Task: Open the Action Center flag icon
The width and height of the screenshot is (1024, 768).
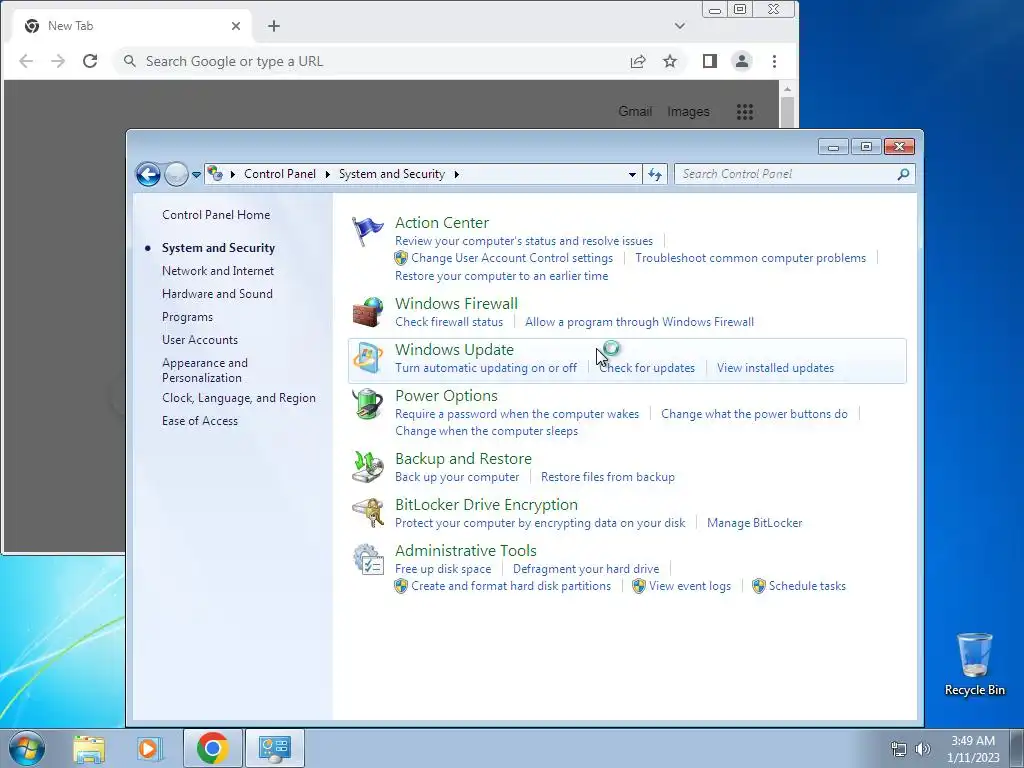Action: click(x=368, y=231)
